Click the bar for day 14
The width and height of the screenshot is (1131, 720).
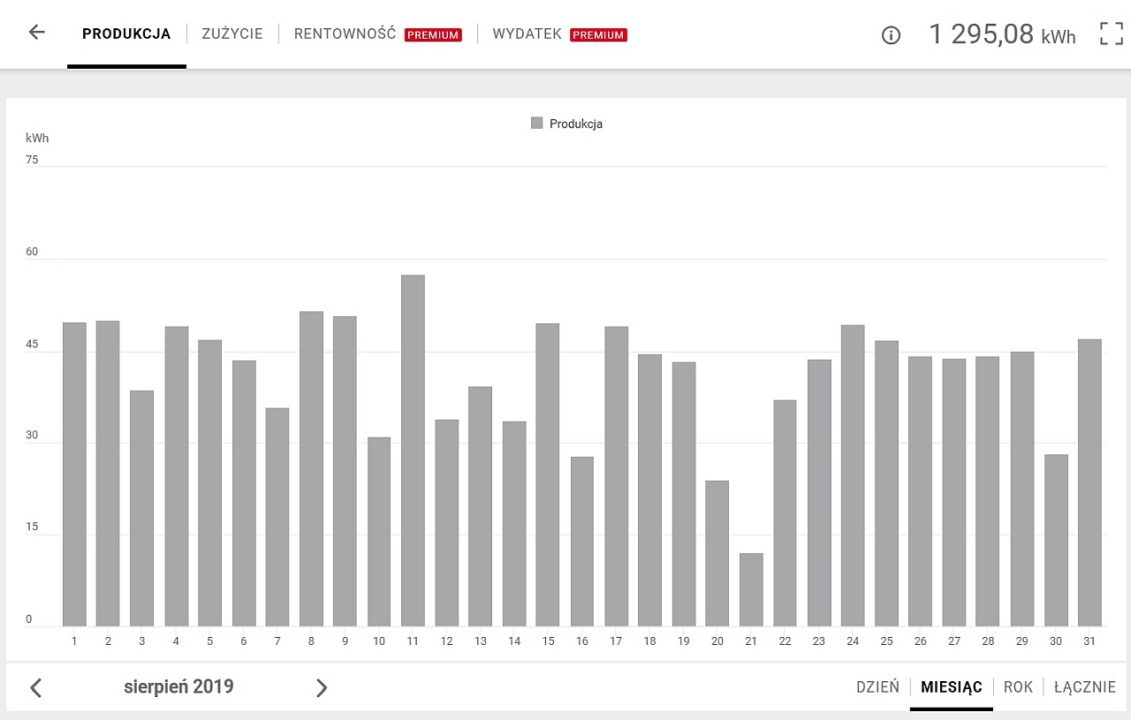(x=514, y=524)
